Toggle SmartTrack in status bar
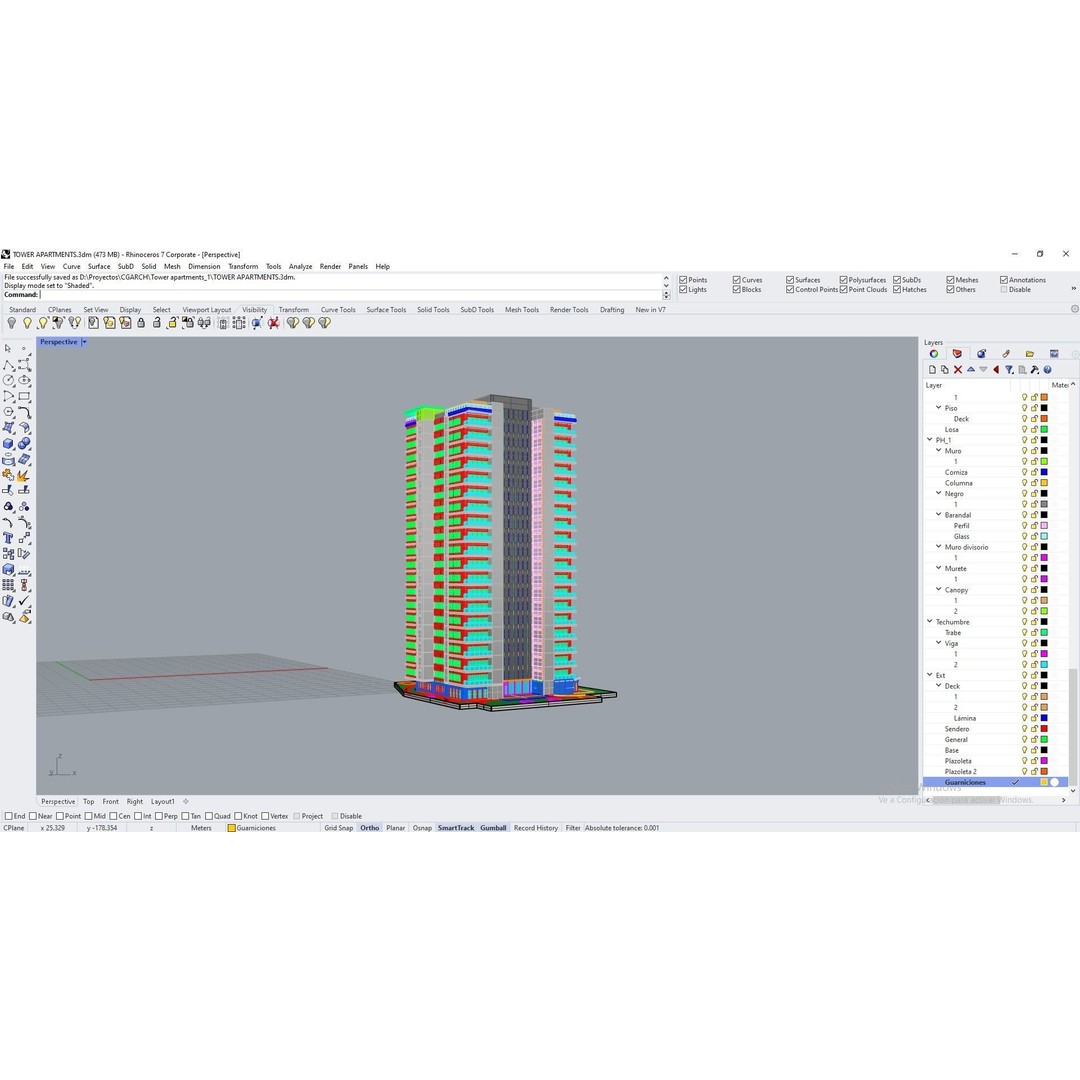Screen dimensions: 1080x1080 pos(456,829)
